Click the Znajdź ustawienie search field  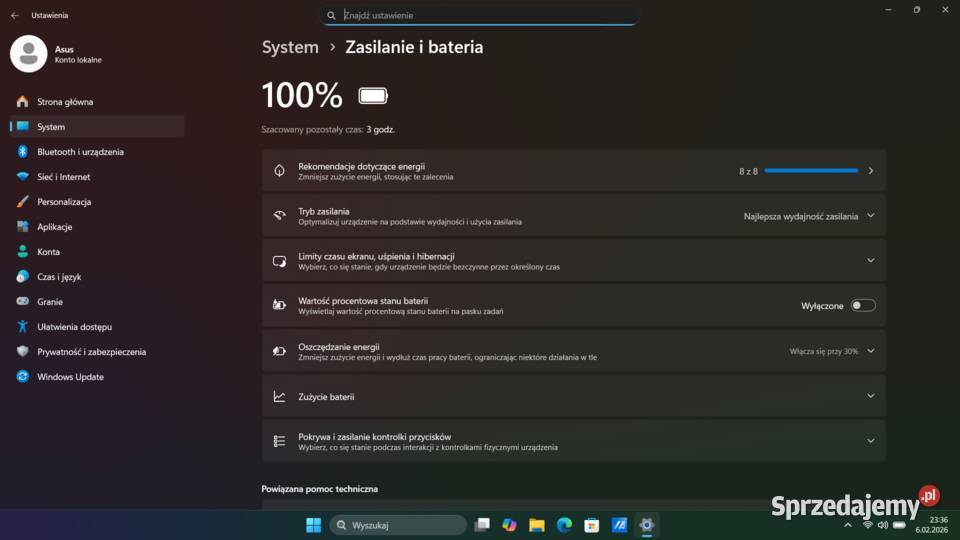(x=479, y=15)
